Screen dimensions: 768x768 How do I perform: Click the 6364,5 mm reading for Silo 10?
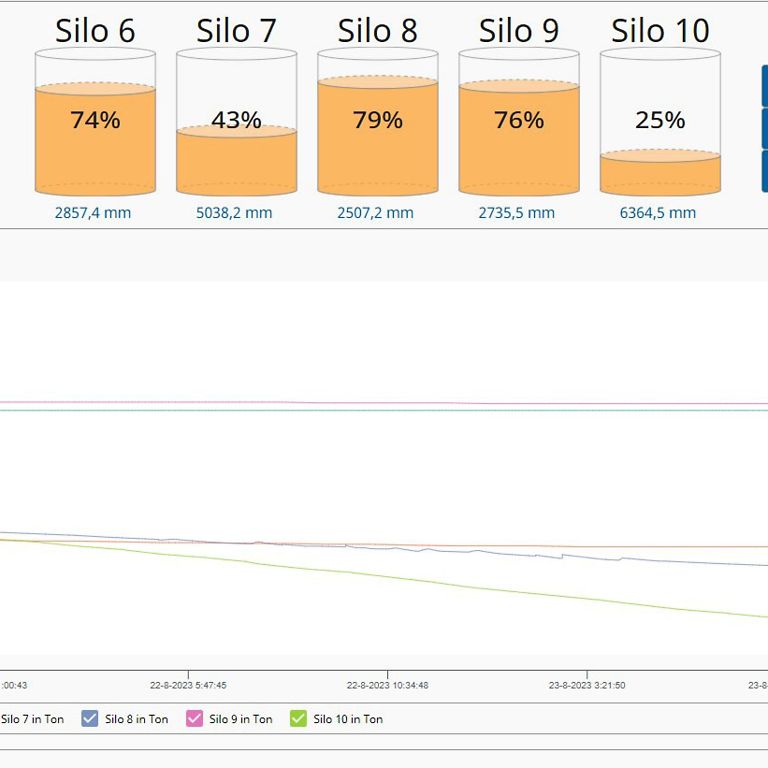(x=657, y=213)
